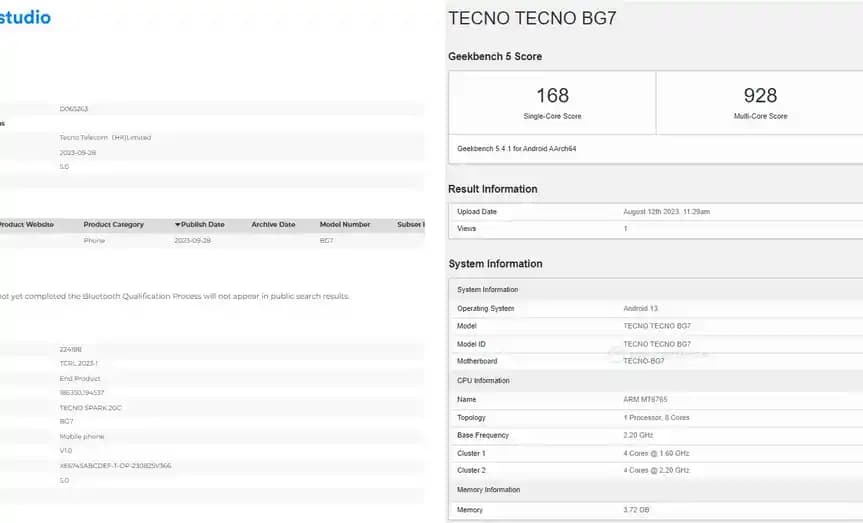Sort the listing by Publish Date arrow
This screenshot has width=863, height=523.
click(178, 225)
